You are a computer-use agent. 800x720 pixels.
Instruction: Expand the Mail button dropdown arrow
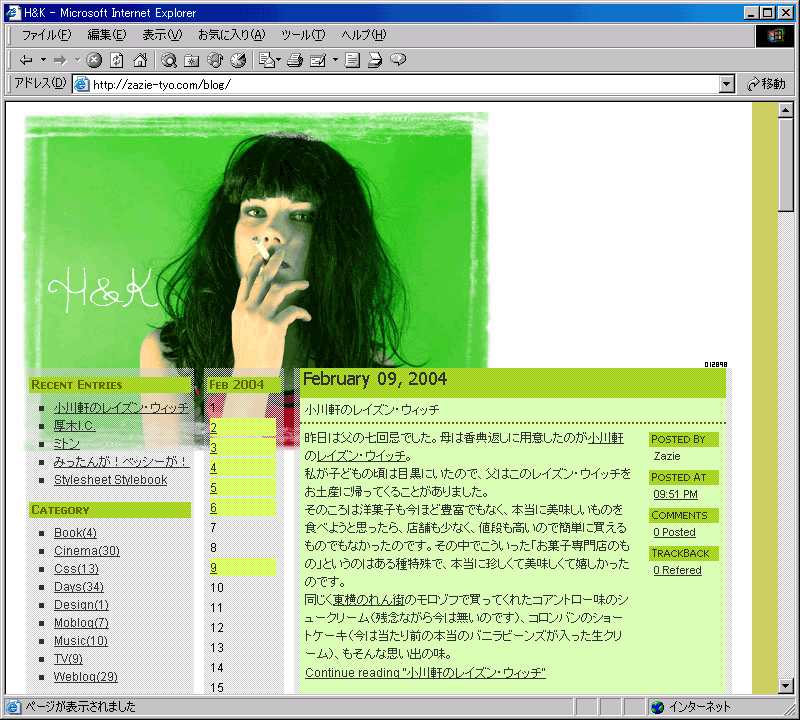[279, 60]
